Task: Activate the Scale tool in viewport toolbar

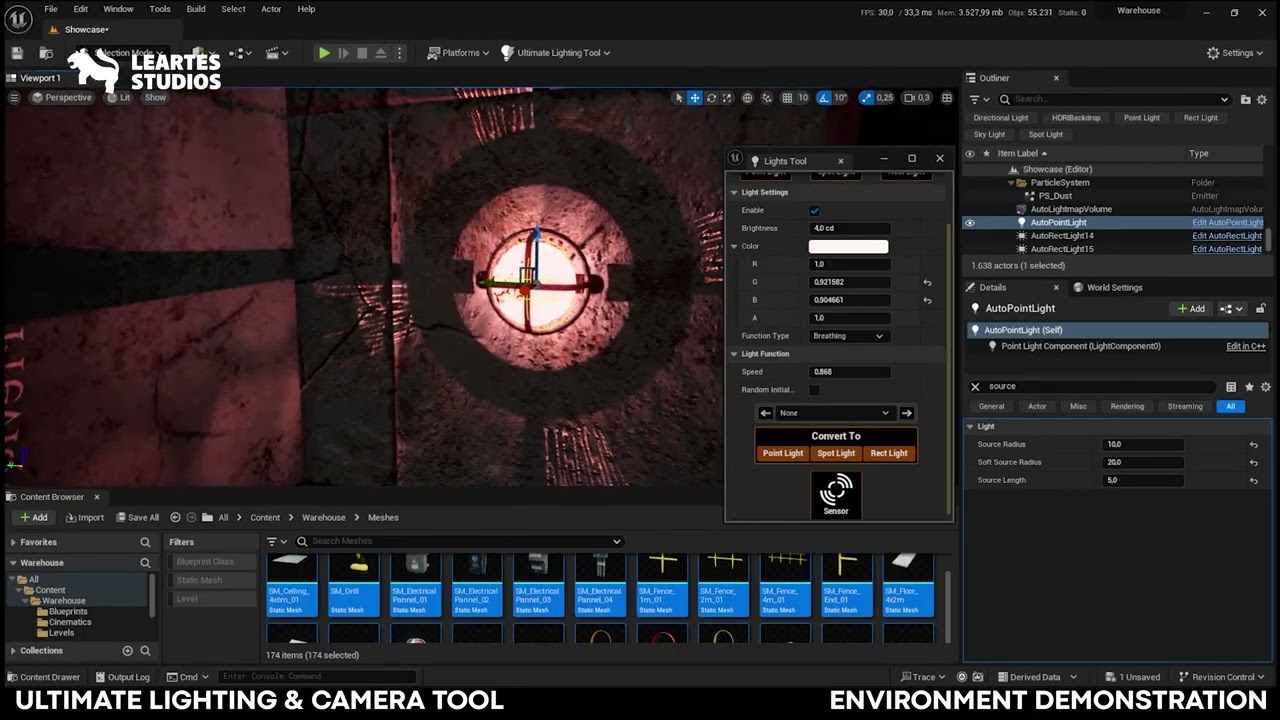Action: 726,98
